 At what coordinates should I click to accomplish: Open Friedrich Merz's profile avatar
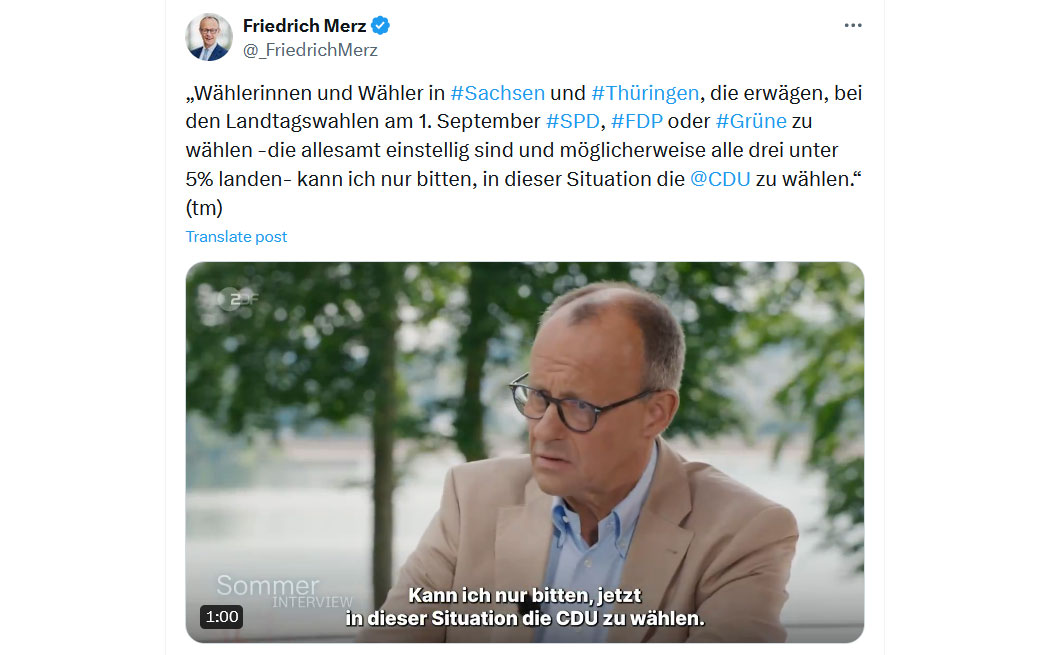click(x=209, y=37)
